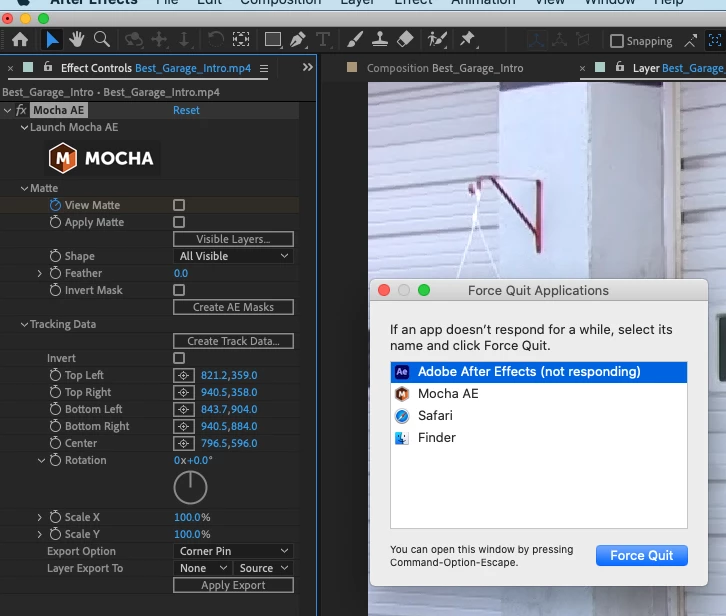Viewport: 726px width, 616px height.
Task: Collapse the Mocha AE effect group
Action: tap(7, 110)
